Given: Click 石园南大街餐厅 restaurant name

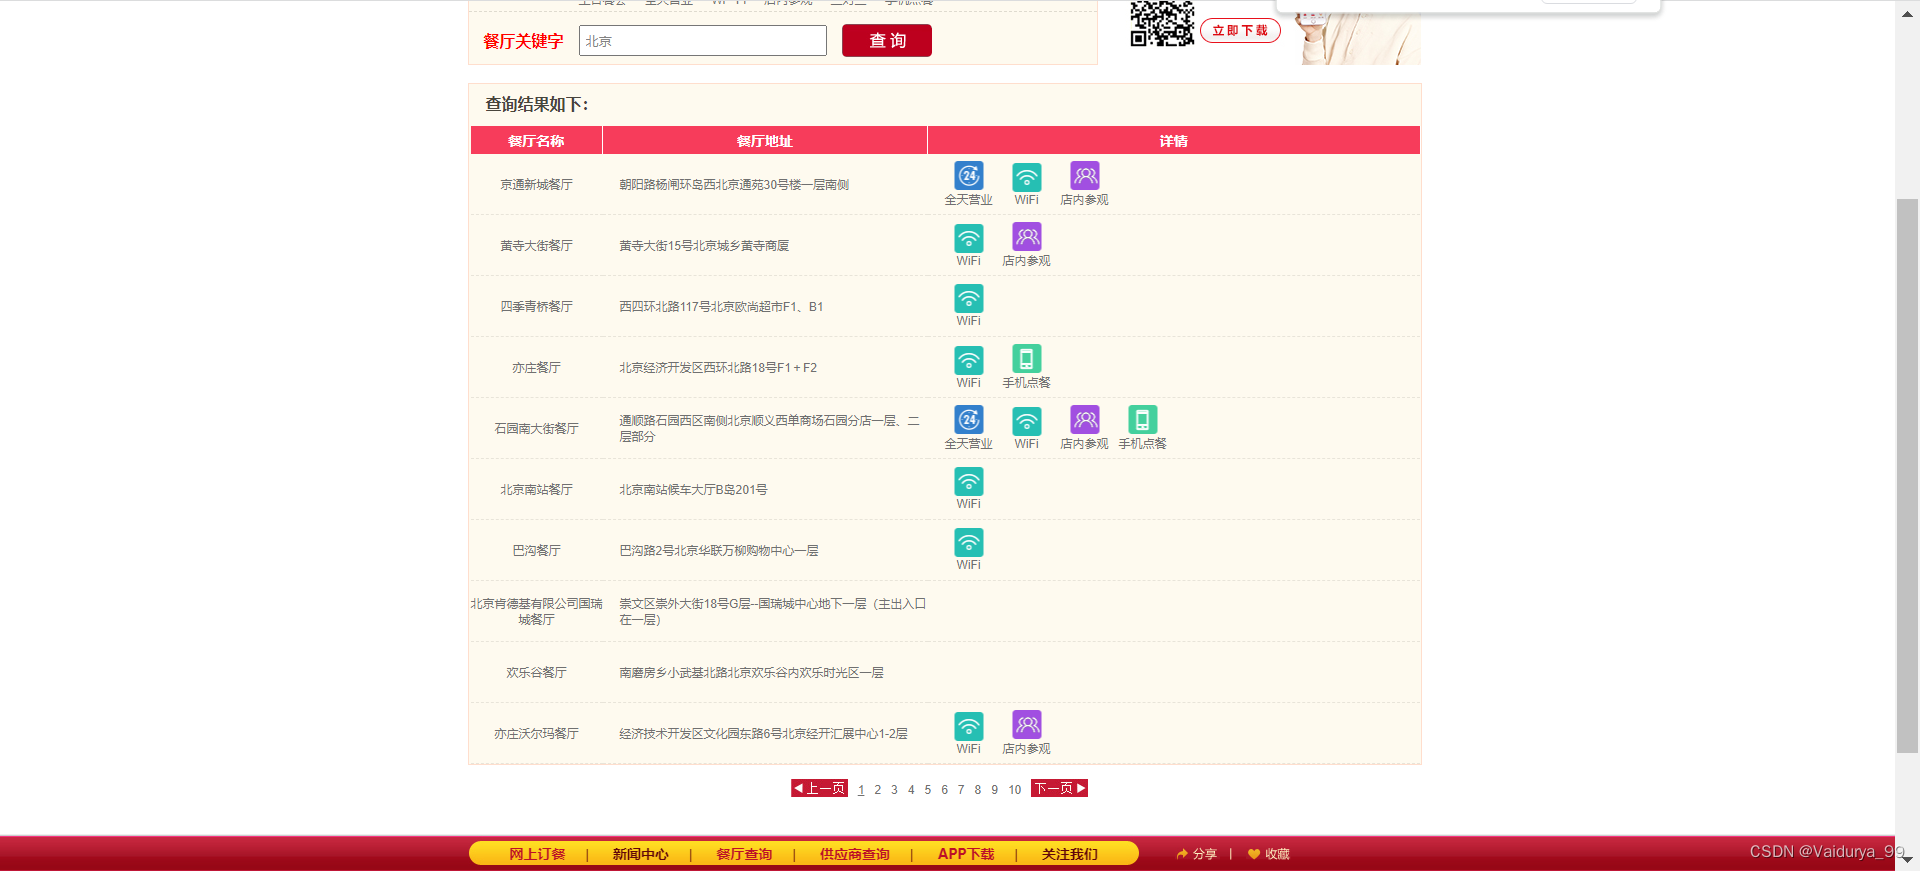Looking at the screenshot, I should (536, 429).
